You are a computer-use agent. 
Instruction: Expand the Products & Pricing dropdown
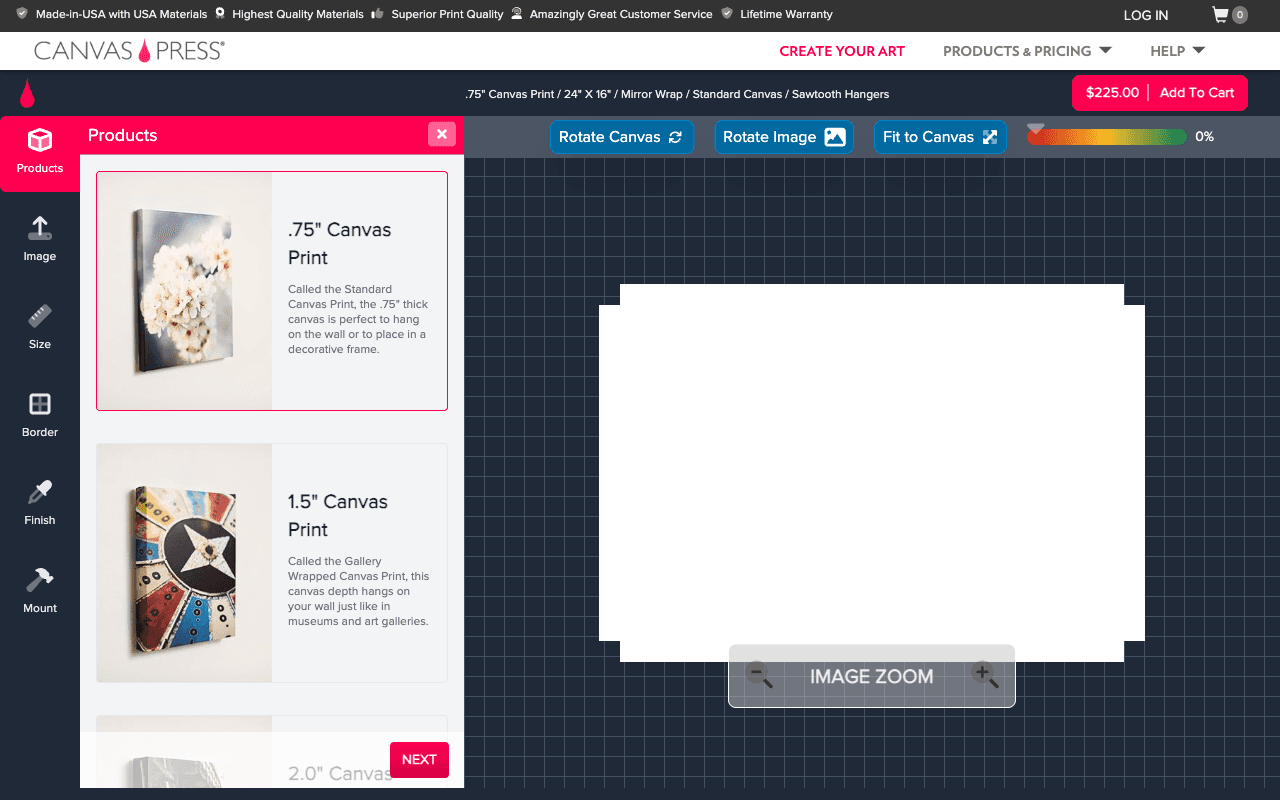[x=1027, y=51]
